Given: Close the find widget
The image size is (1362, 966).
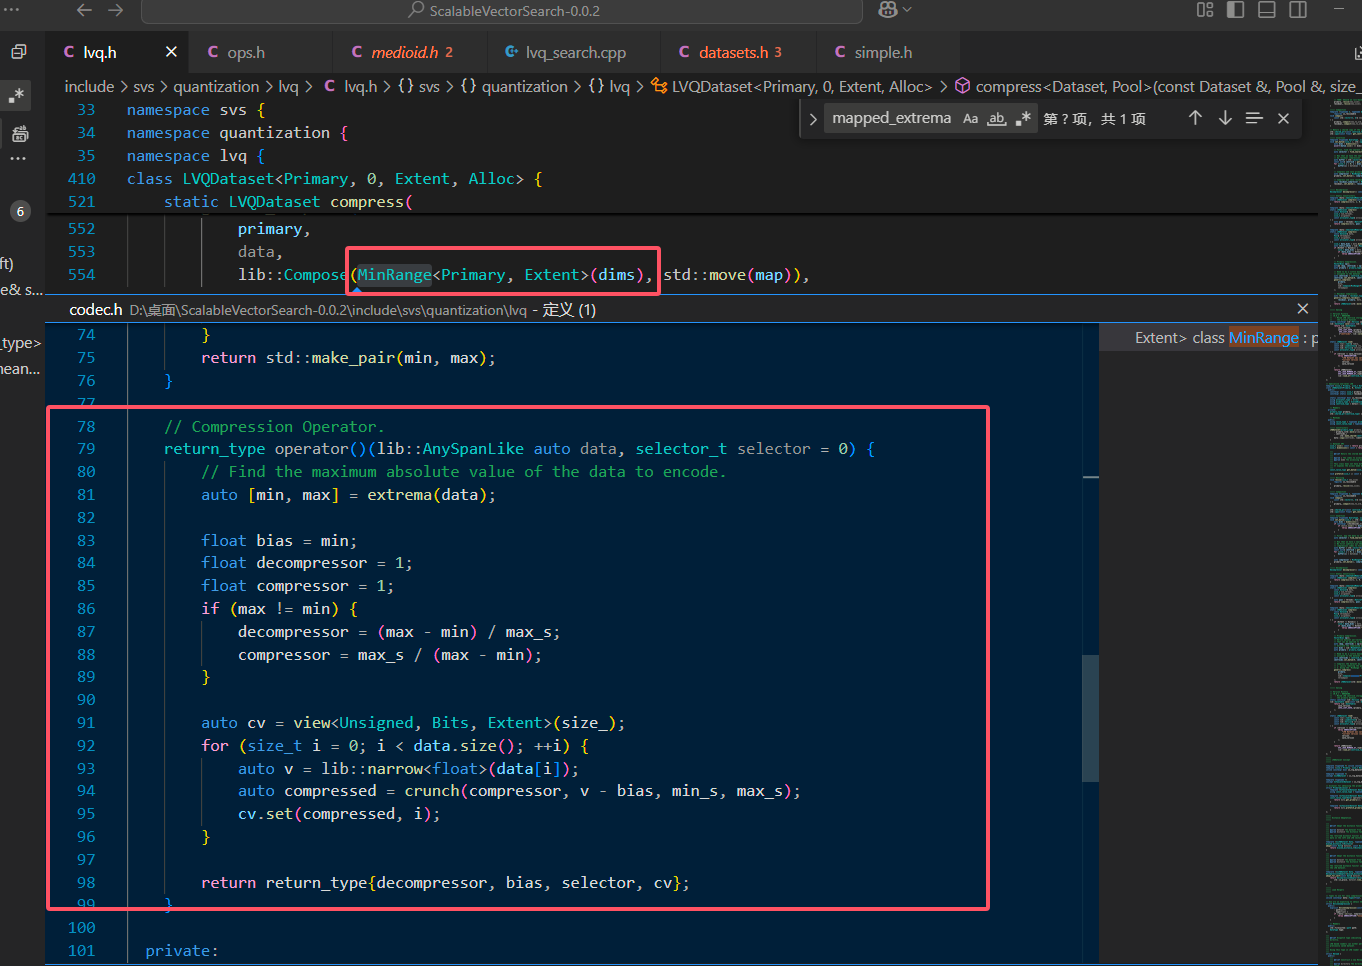Looking at the screenshot, I should point(1283,118).
